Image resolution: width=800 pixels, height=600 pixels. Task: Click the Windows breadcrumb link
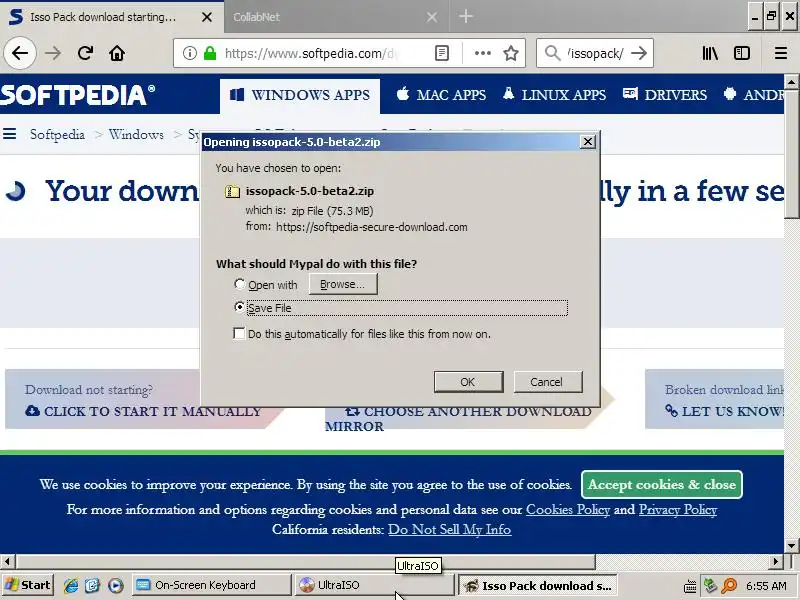click(x=136, y=135)
